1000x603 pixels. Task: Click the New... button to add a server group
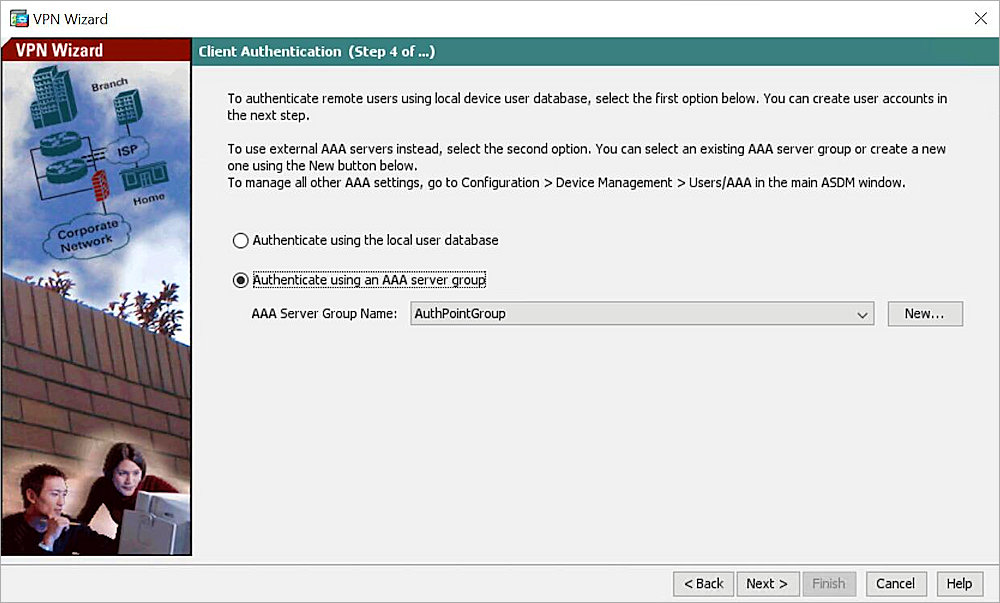(924, 313)
